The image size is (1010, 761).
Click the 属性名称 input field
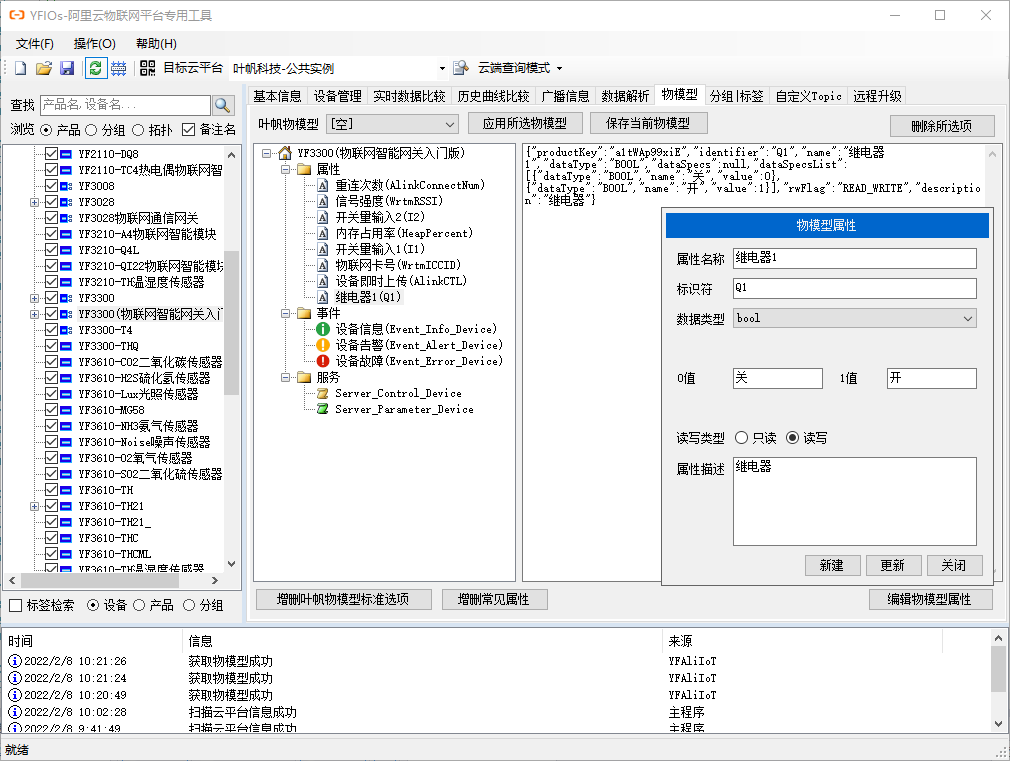(x=854, y=258)
